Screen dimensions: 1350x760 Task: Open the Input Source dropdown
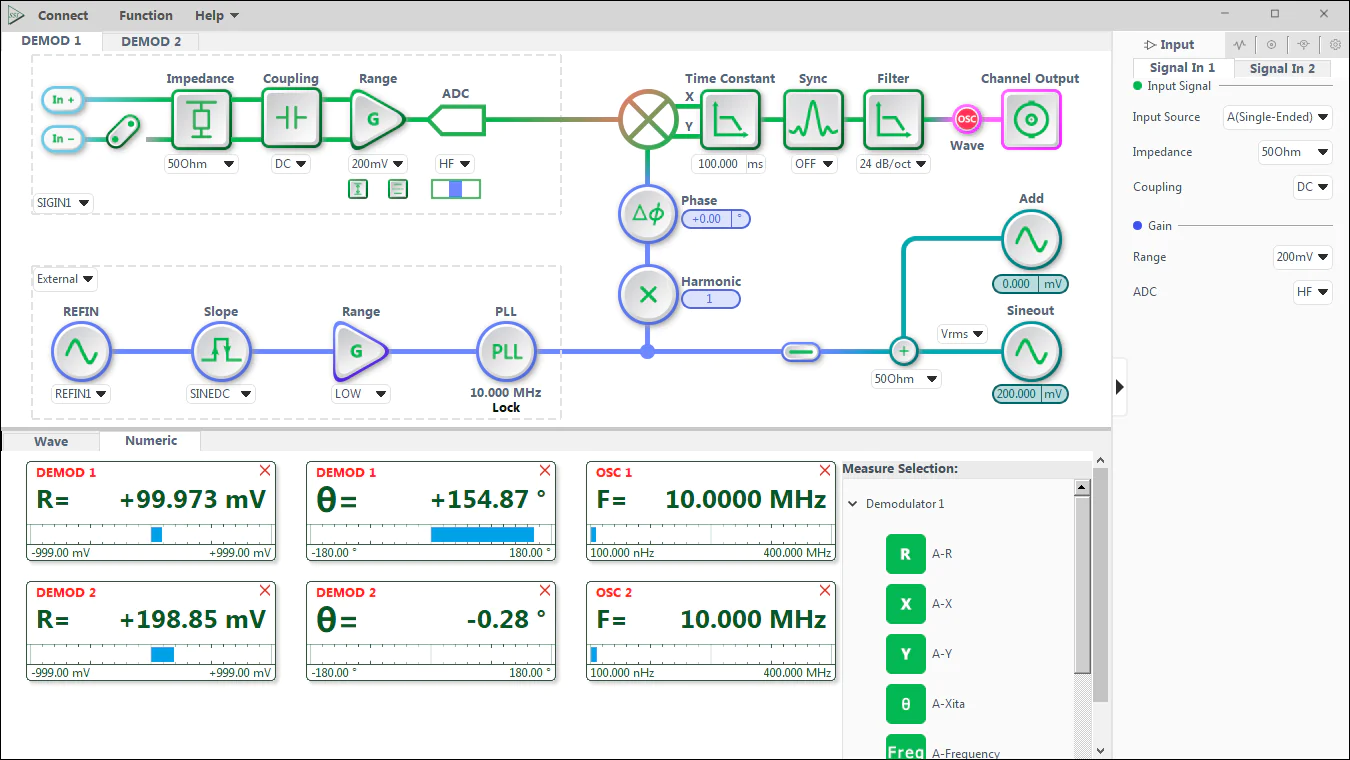[1278, 117]
